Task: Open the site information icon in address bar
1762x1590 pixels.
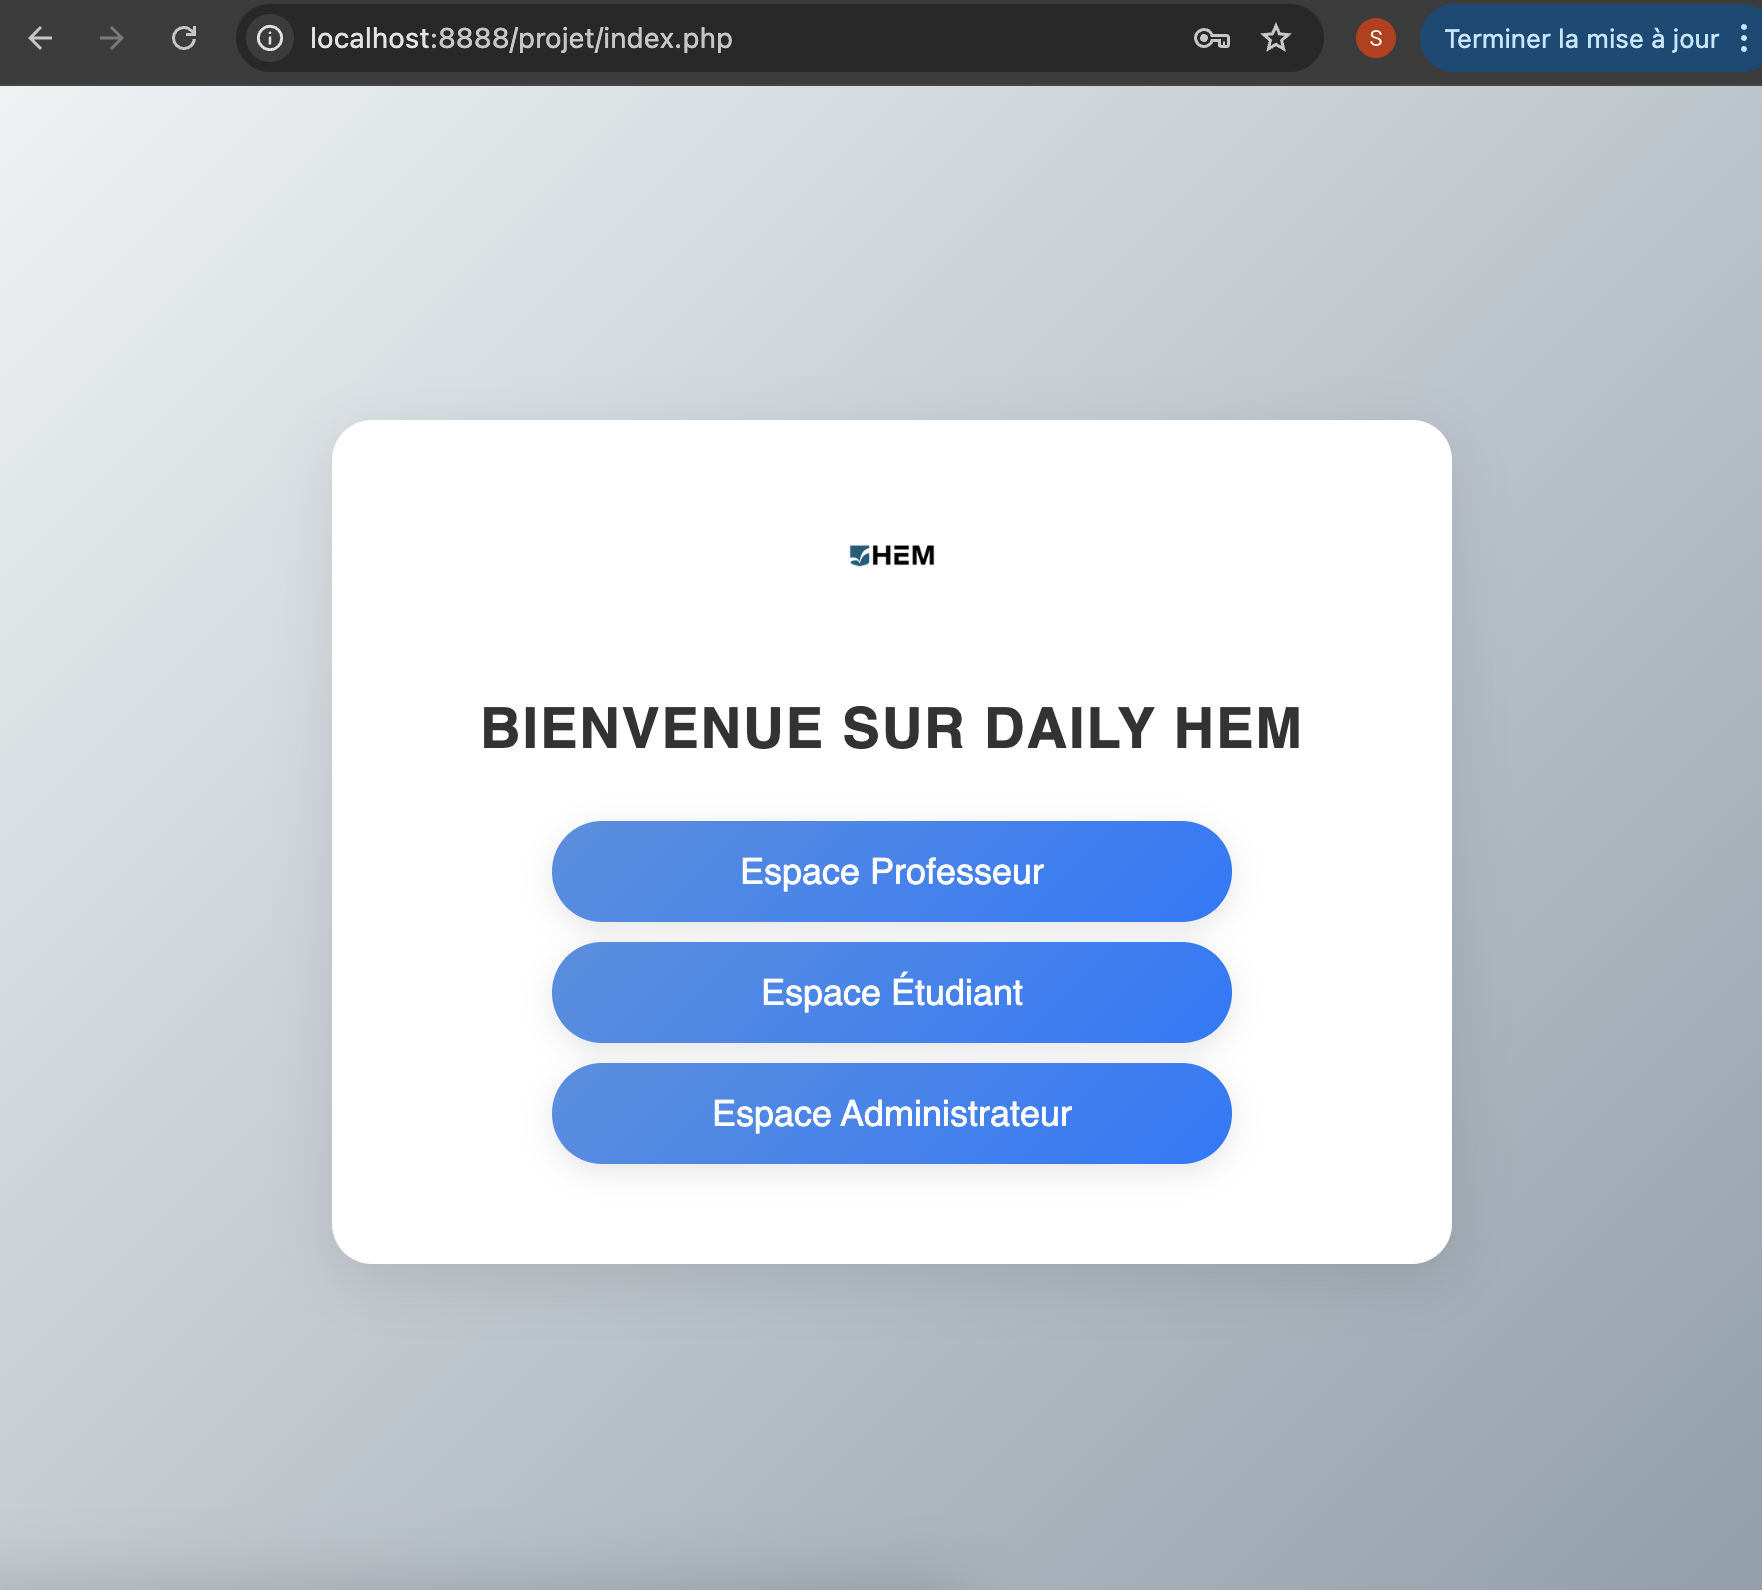Action: pos(269,39)
